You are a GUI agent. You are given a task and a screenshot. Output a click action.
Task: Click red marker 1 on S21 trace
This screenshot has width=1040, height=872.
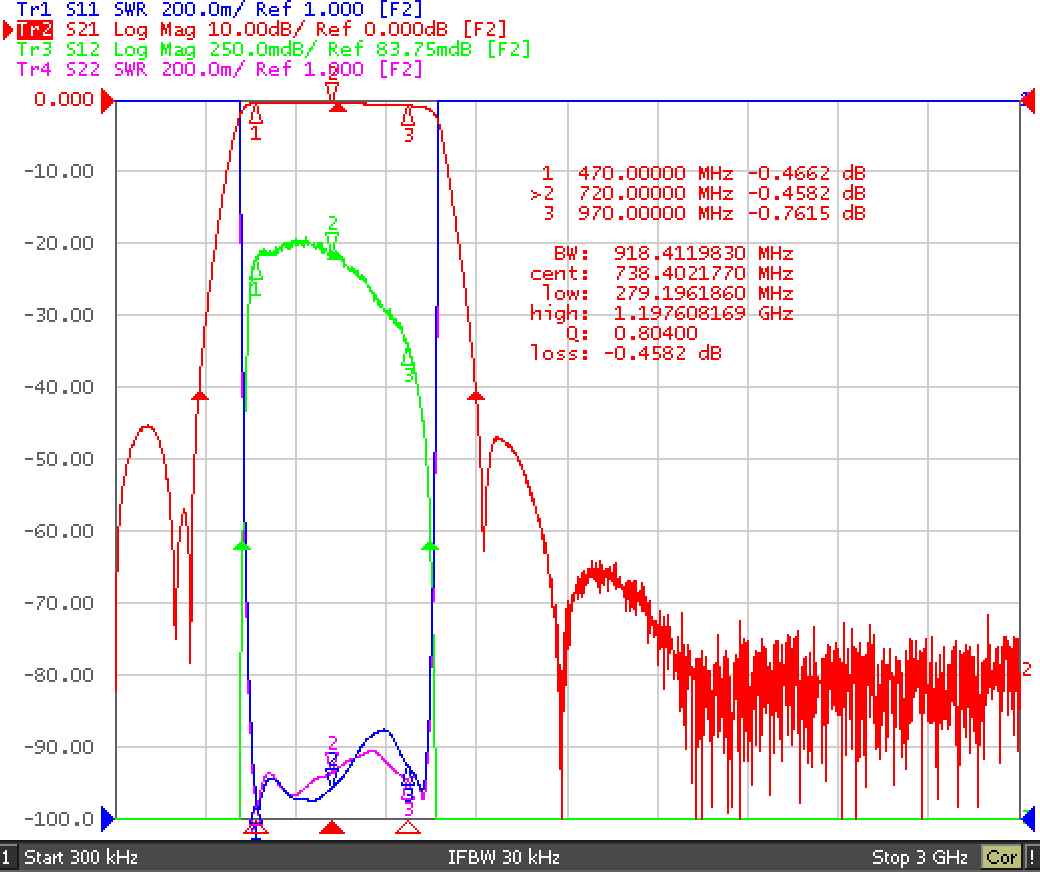pyautogui.click(x=255, y=115)
